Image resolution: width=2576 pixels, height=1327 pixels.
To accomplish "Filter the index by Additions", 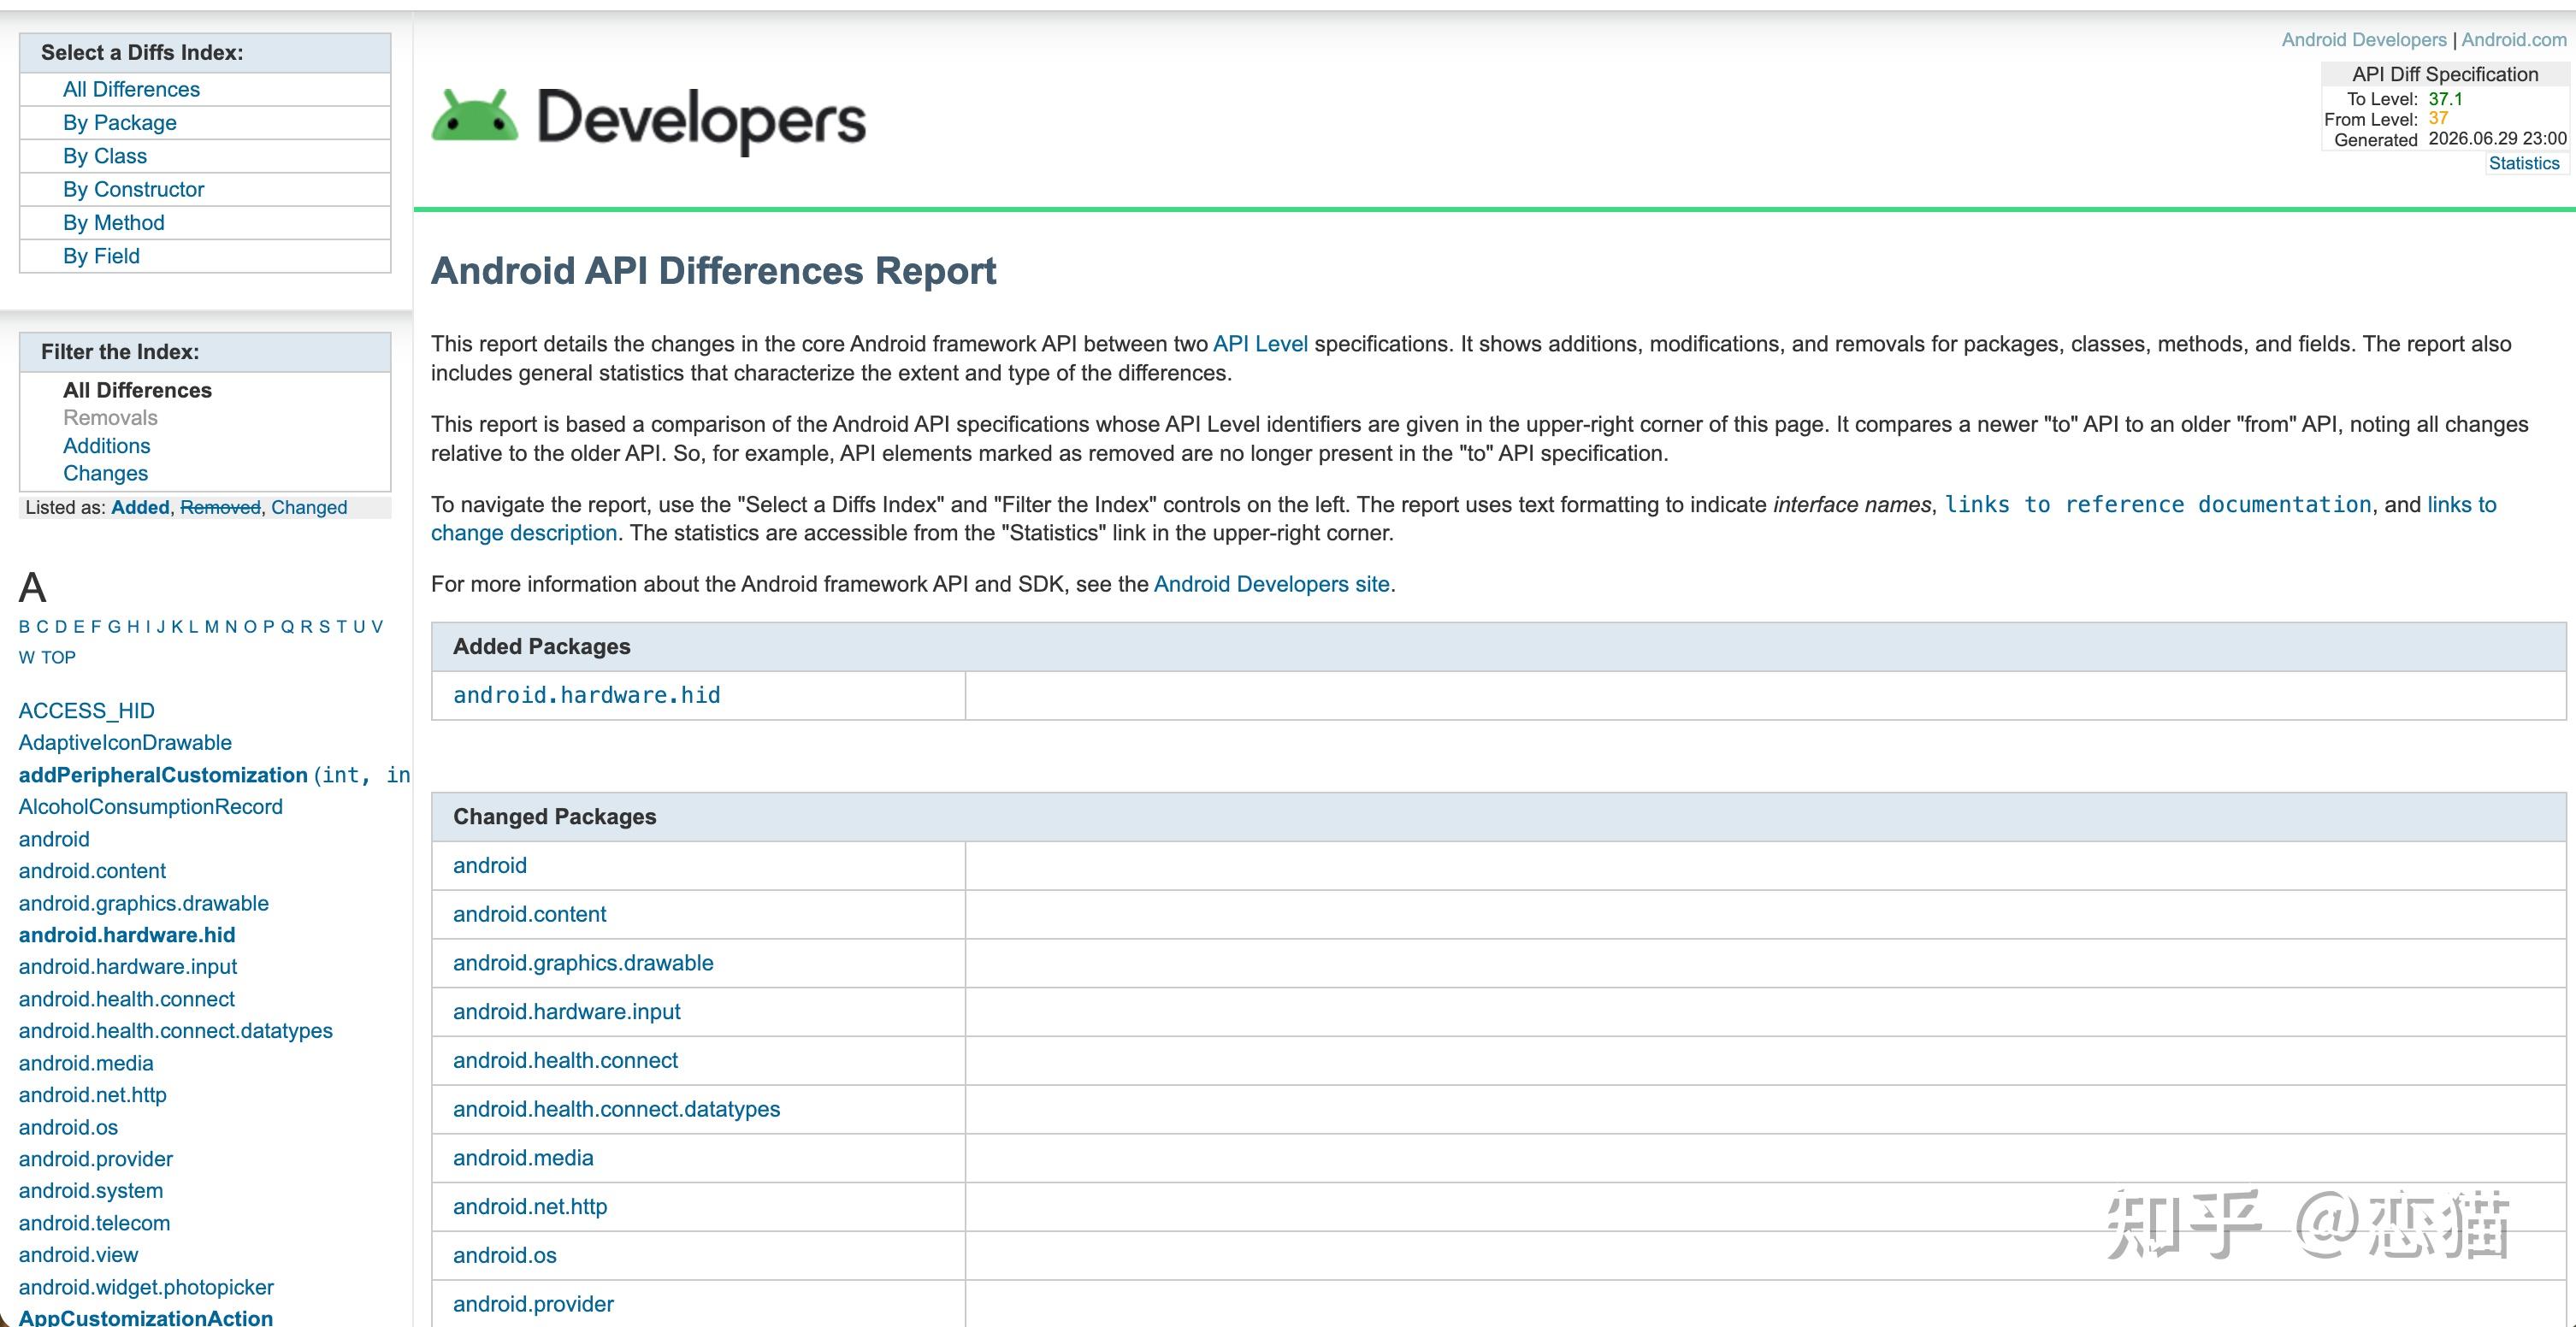I will (106, 446).
